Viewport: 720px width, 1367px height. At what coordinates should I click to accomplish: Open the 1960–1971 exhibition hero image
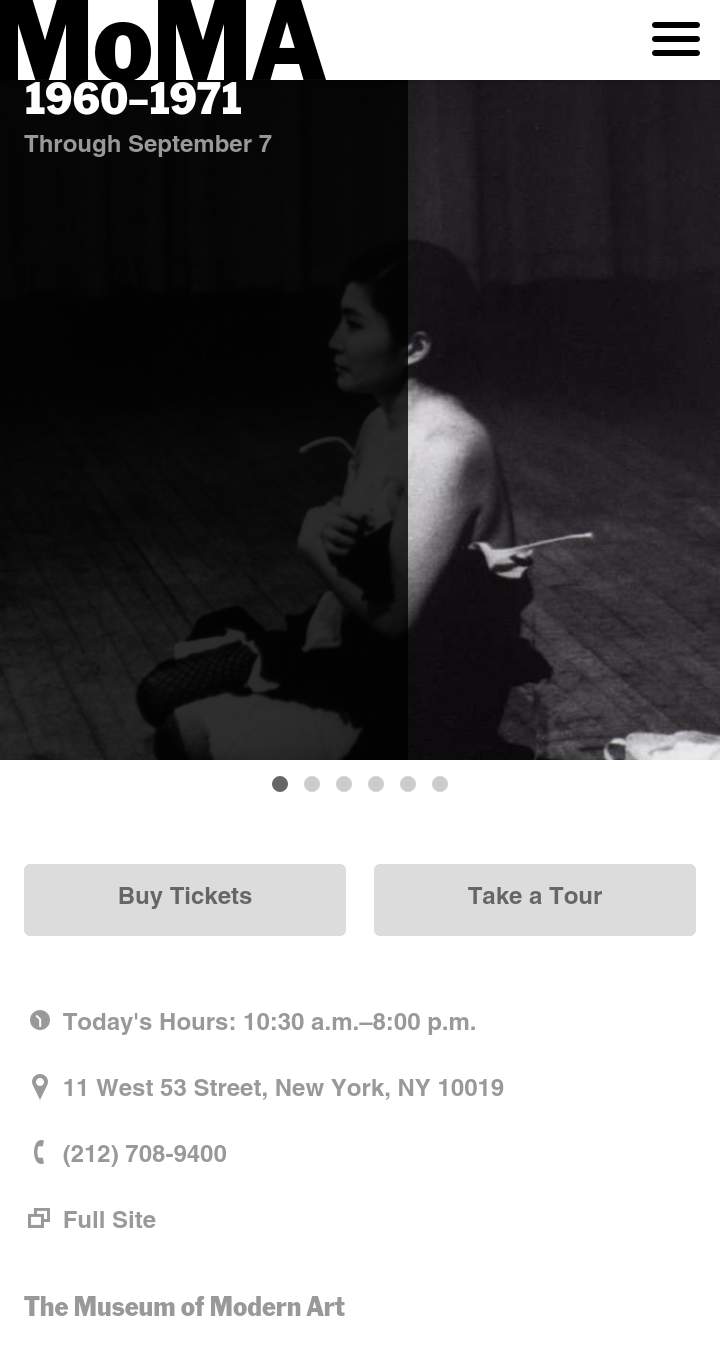point(360,420)
